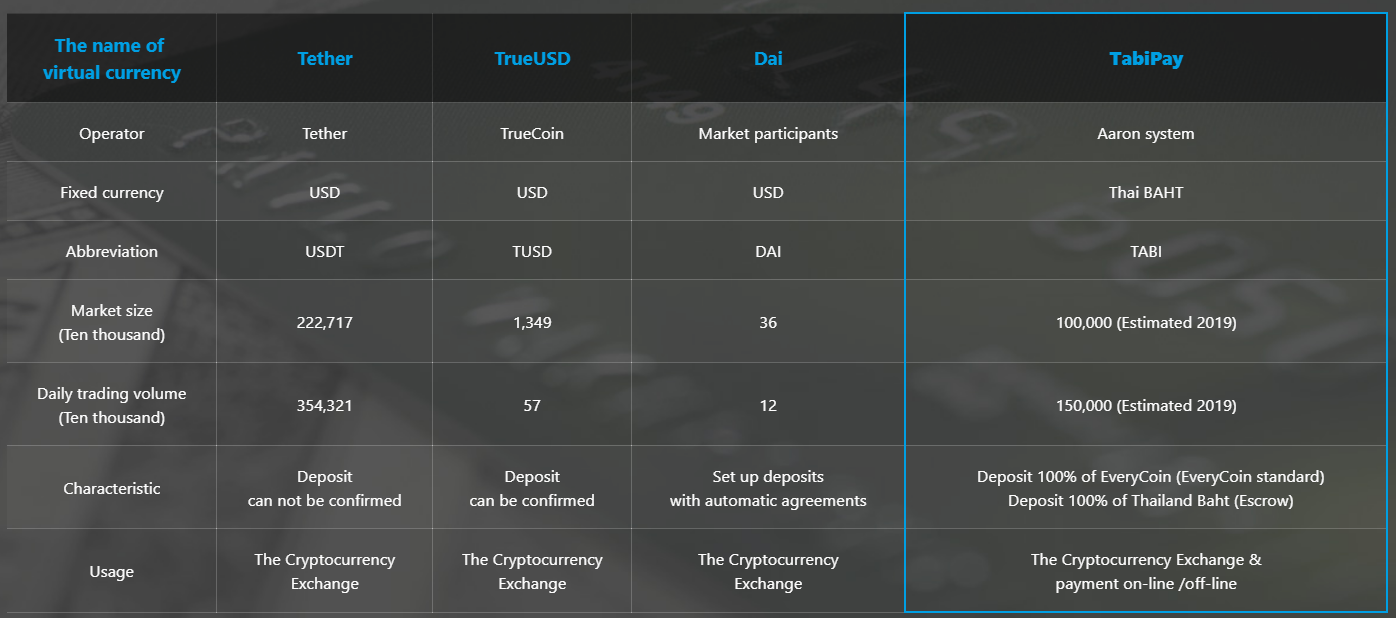Click the 354,321 trading volume value
This screenshot has height=618, width=1396.
pos(325,405)
